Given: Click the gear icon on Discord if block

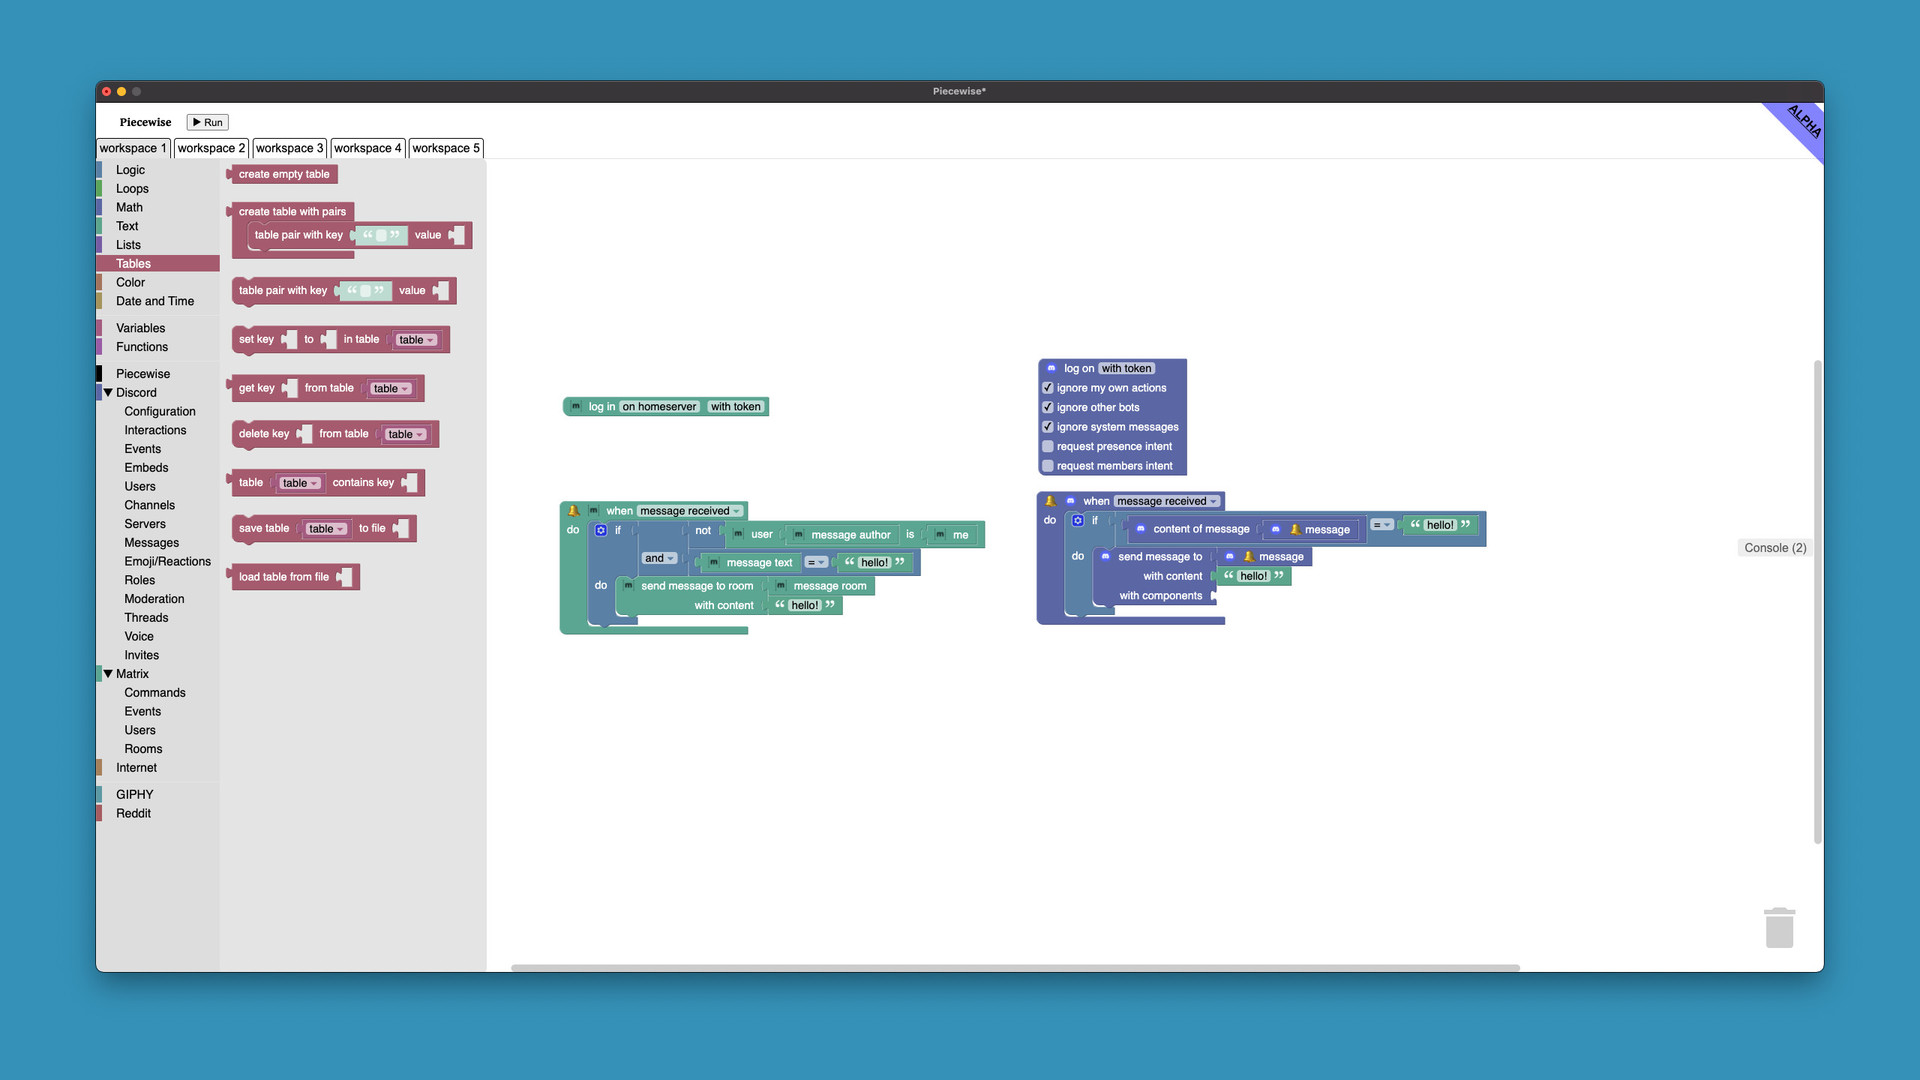Looking at the screenshot, I should tap(1078, 521).
